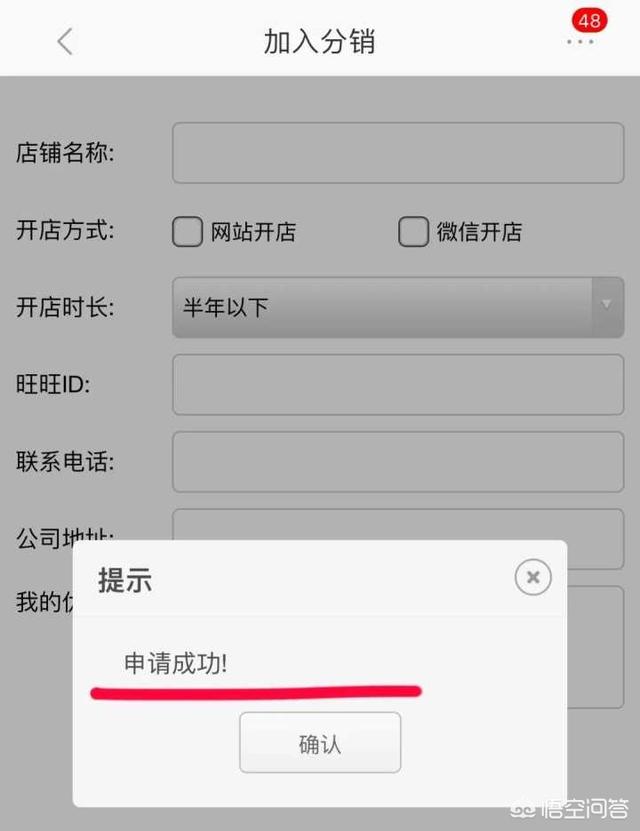640x831 pixels.
Task: Check the 微信开店 checkbox
Action: click(413, 232)
